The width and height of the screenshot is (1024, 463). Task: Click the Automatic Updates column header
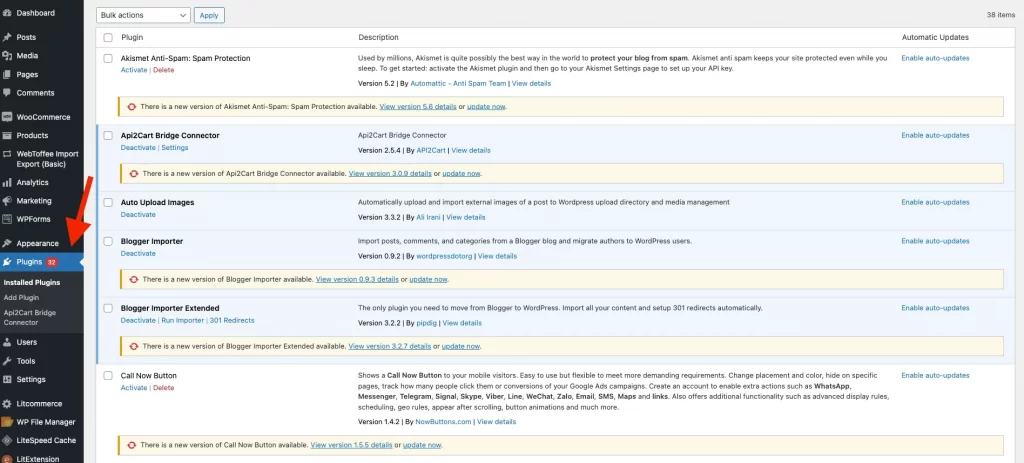pyautogui.click(x=935, y=37)
